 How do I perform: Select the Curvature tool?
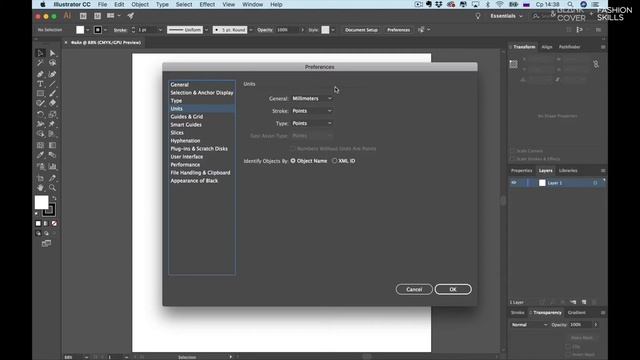53,74
